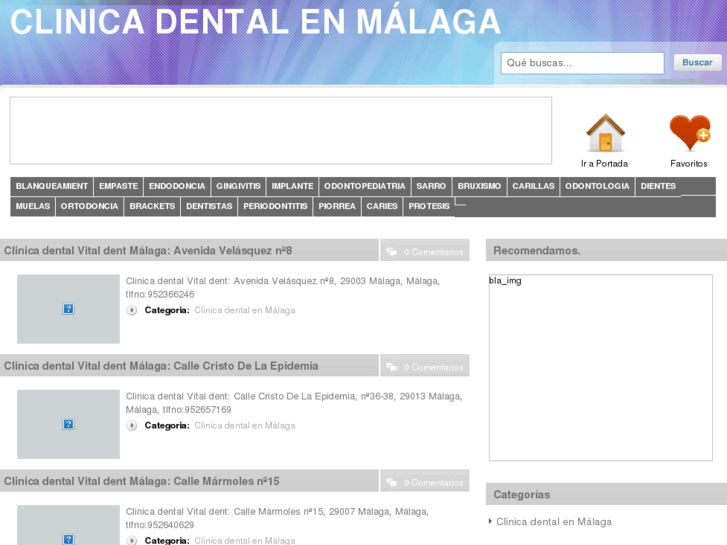Select the ODONTOPEDIATRIA menu item
Screen dimensions: 727x545
pos(365,186)
